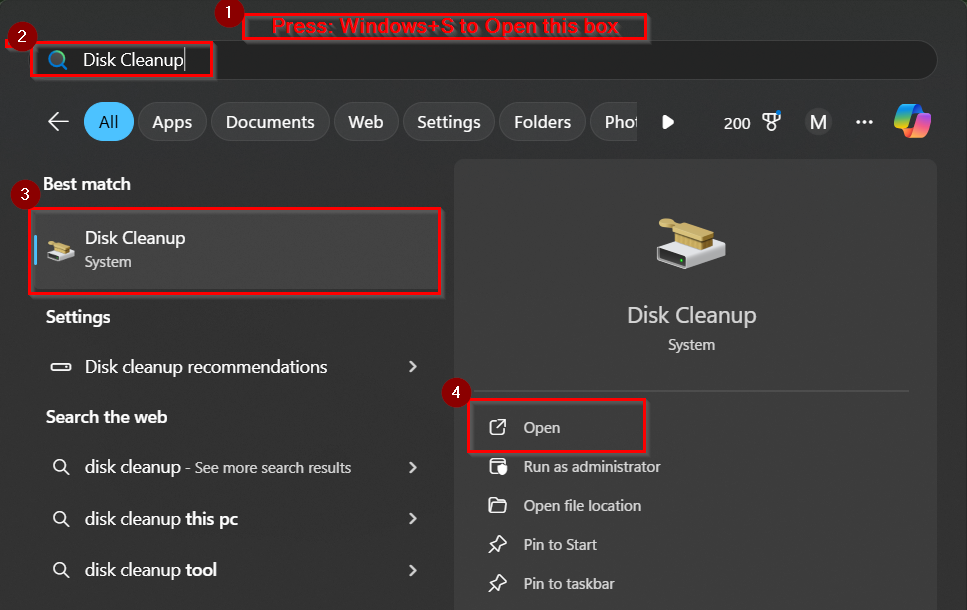Switch to the Web filter tab
Viewport: 967px width, 610px height.
[x=366, y=122]
